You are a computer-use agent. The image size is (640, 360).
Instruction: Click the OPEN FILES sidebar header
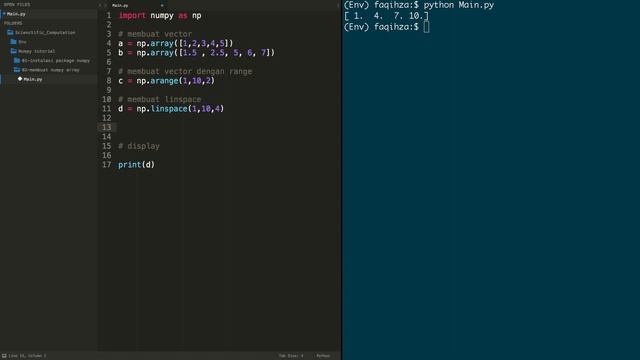coord(17,4)
